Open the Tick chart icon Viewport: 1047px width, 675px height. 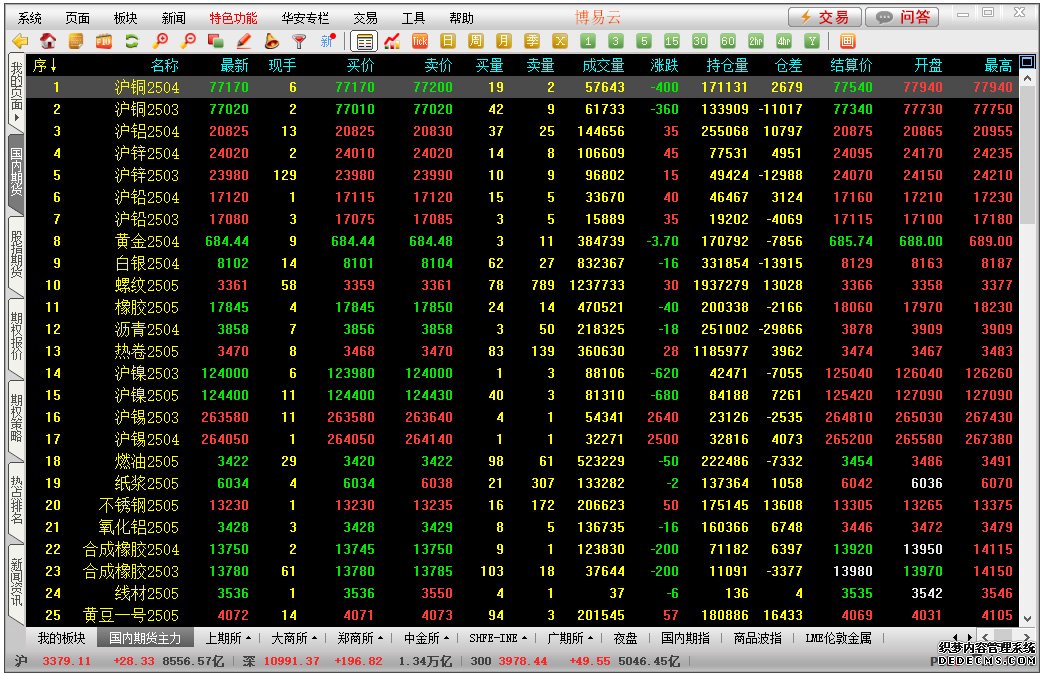pyautogui.click(x=420, y=41)
